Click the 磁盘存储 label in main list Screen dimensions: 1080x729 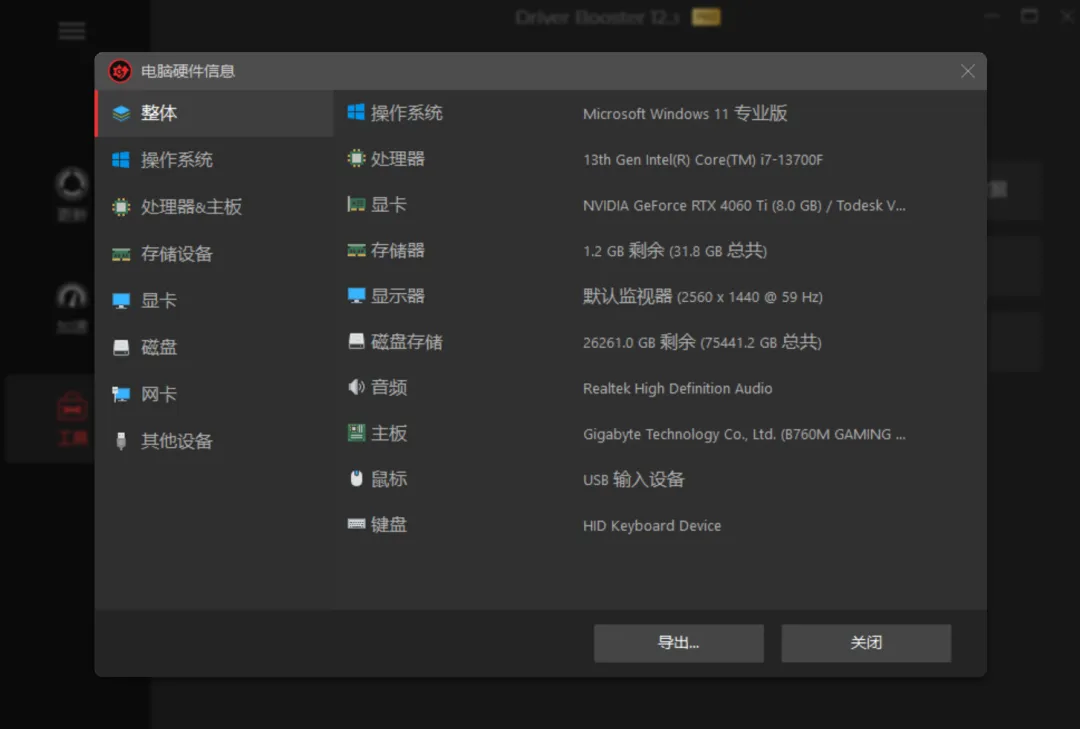pyautogui.click(x=406, y=342)
